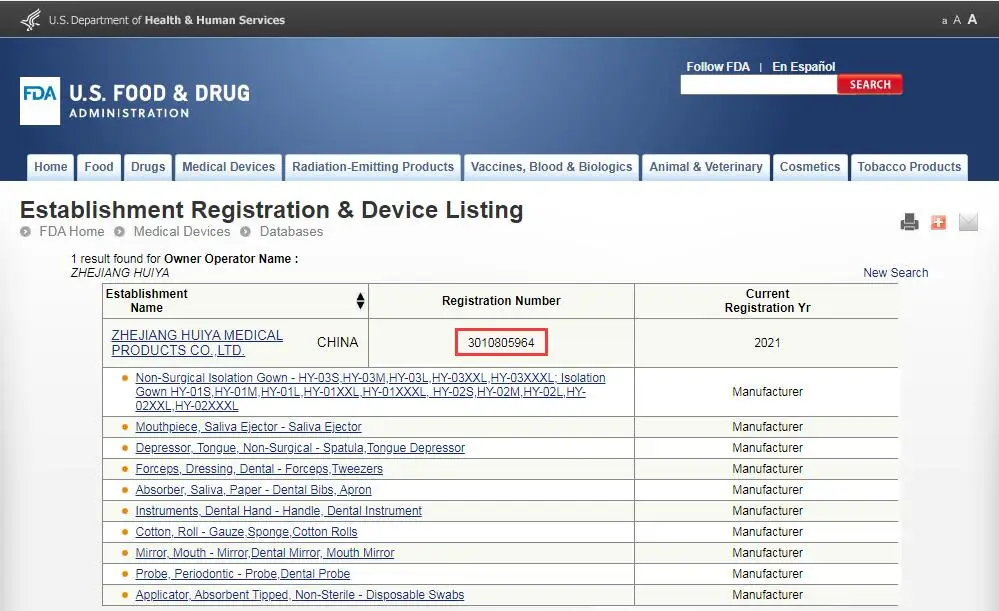Open Cotton, Roll Gauze Sponge listing
999x611 pixels.
(246, 532)
